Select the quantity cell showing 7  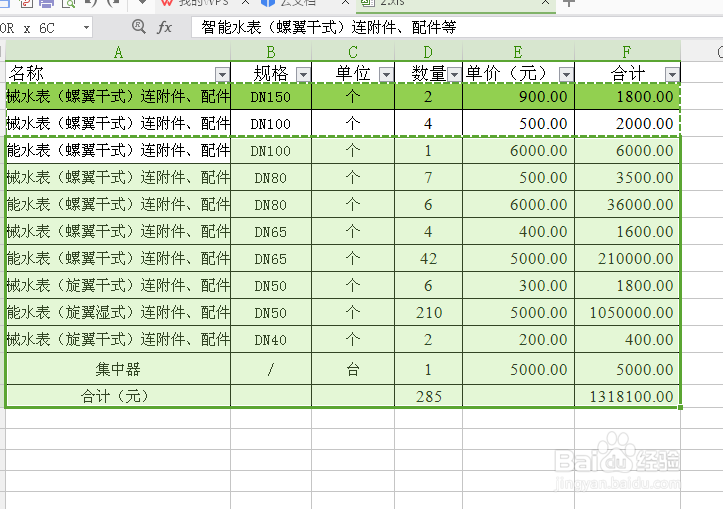click(428, 178)
